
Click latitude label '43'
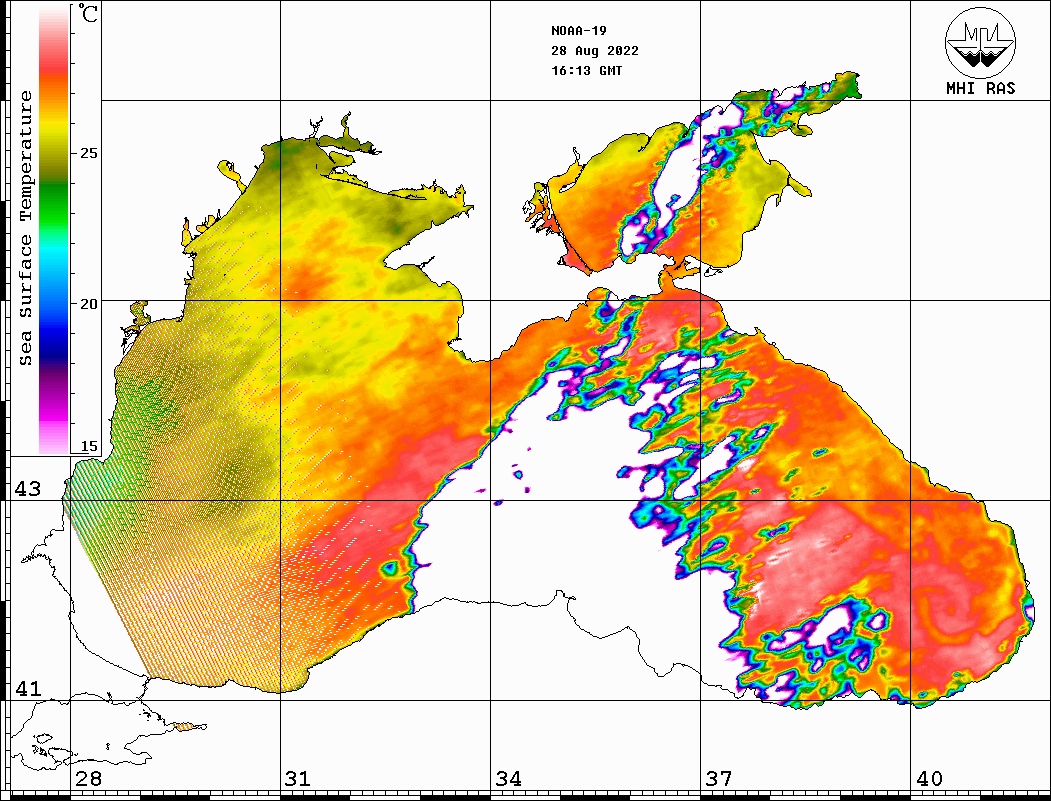click(x=27, y=489)
